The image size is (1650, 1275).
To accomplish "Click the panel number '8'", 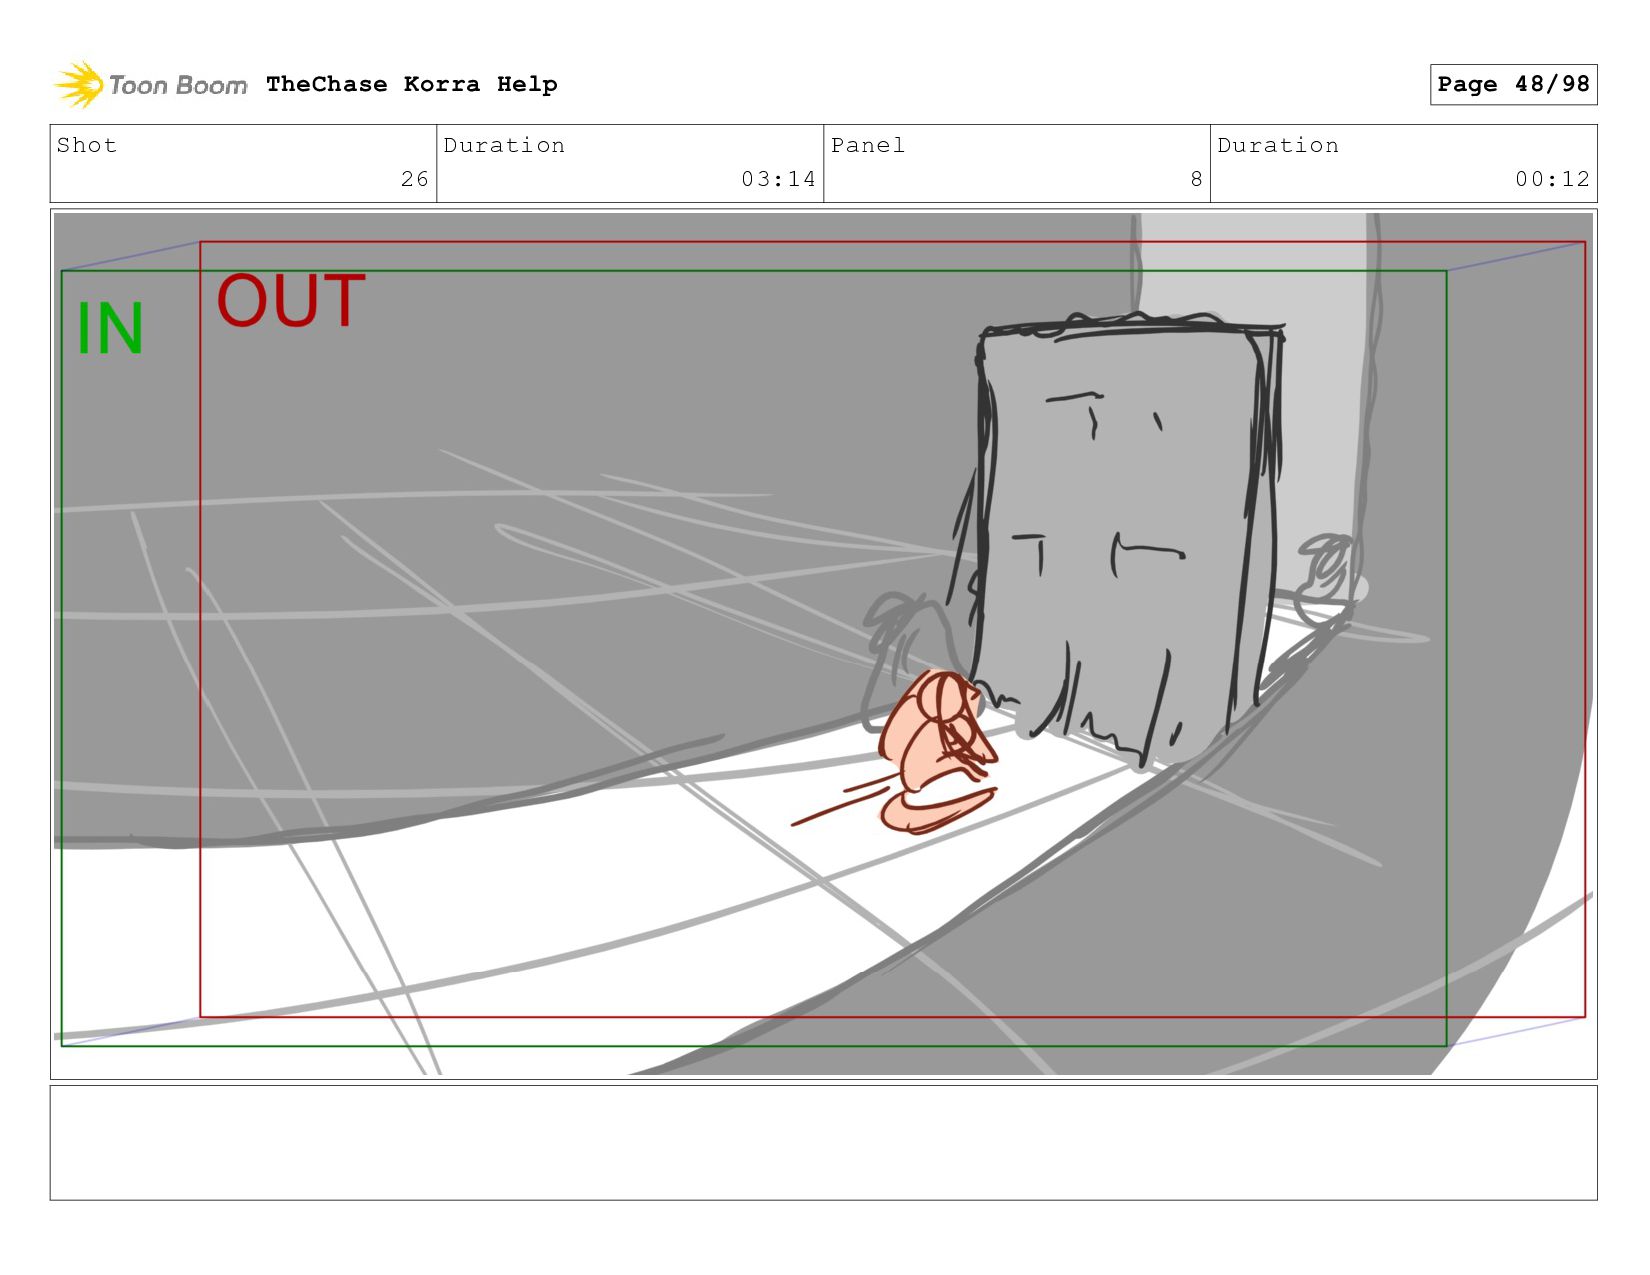I will pyautogui.click(x=1196, y=179).
